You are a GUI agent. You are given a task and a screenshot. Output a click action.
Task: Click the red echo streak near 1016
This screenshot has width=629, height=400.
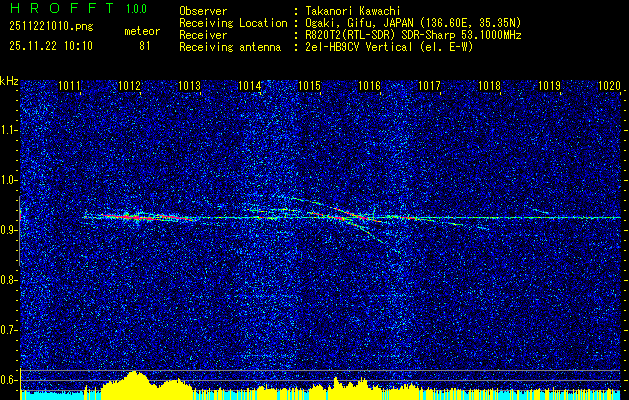[357, 215]
